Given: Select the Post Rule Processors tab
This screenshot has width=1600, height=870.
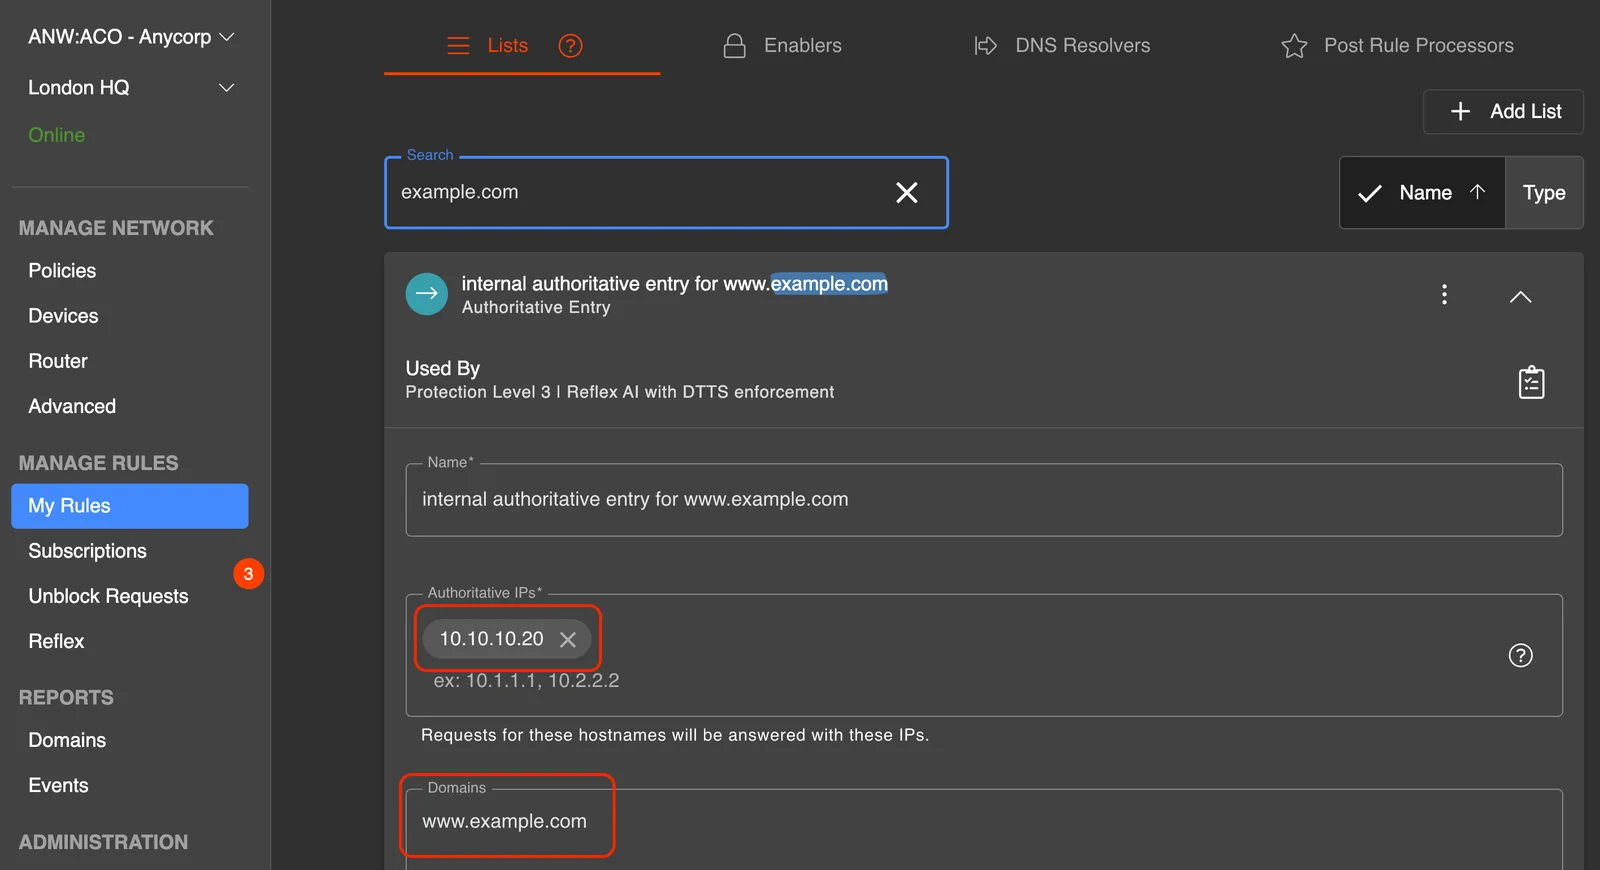Looking at the screenshot, I should coord(1398,46).
